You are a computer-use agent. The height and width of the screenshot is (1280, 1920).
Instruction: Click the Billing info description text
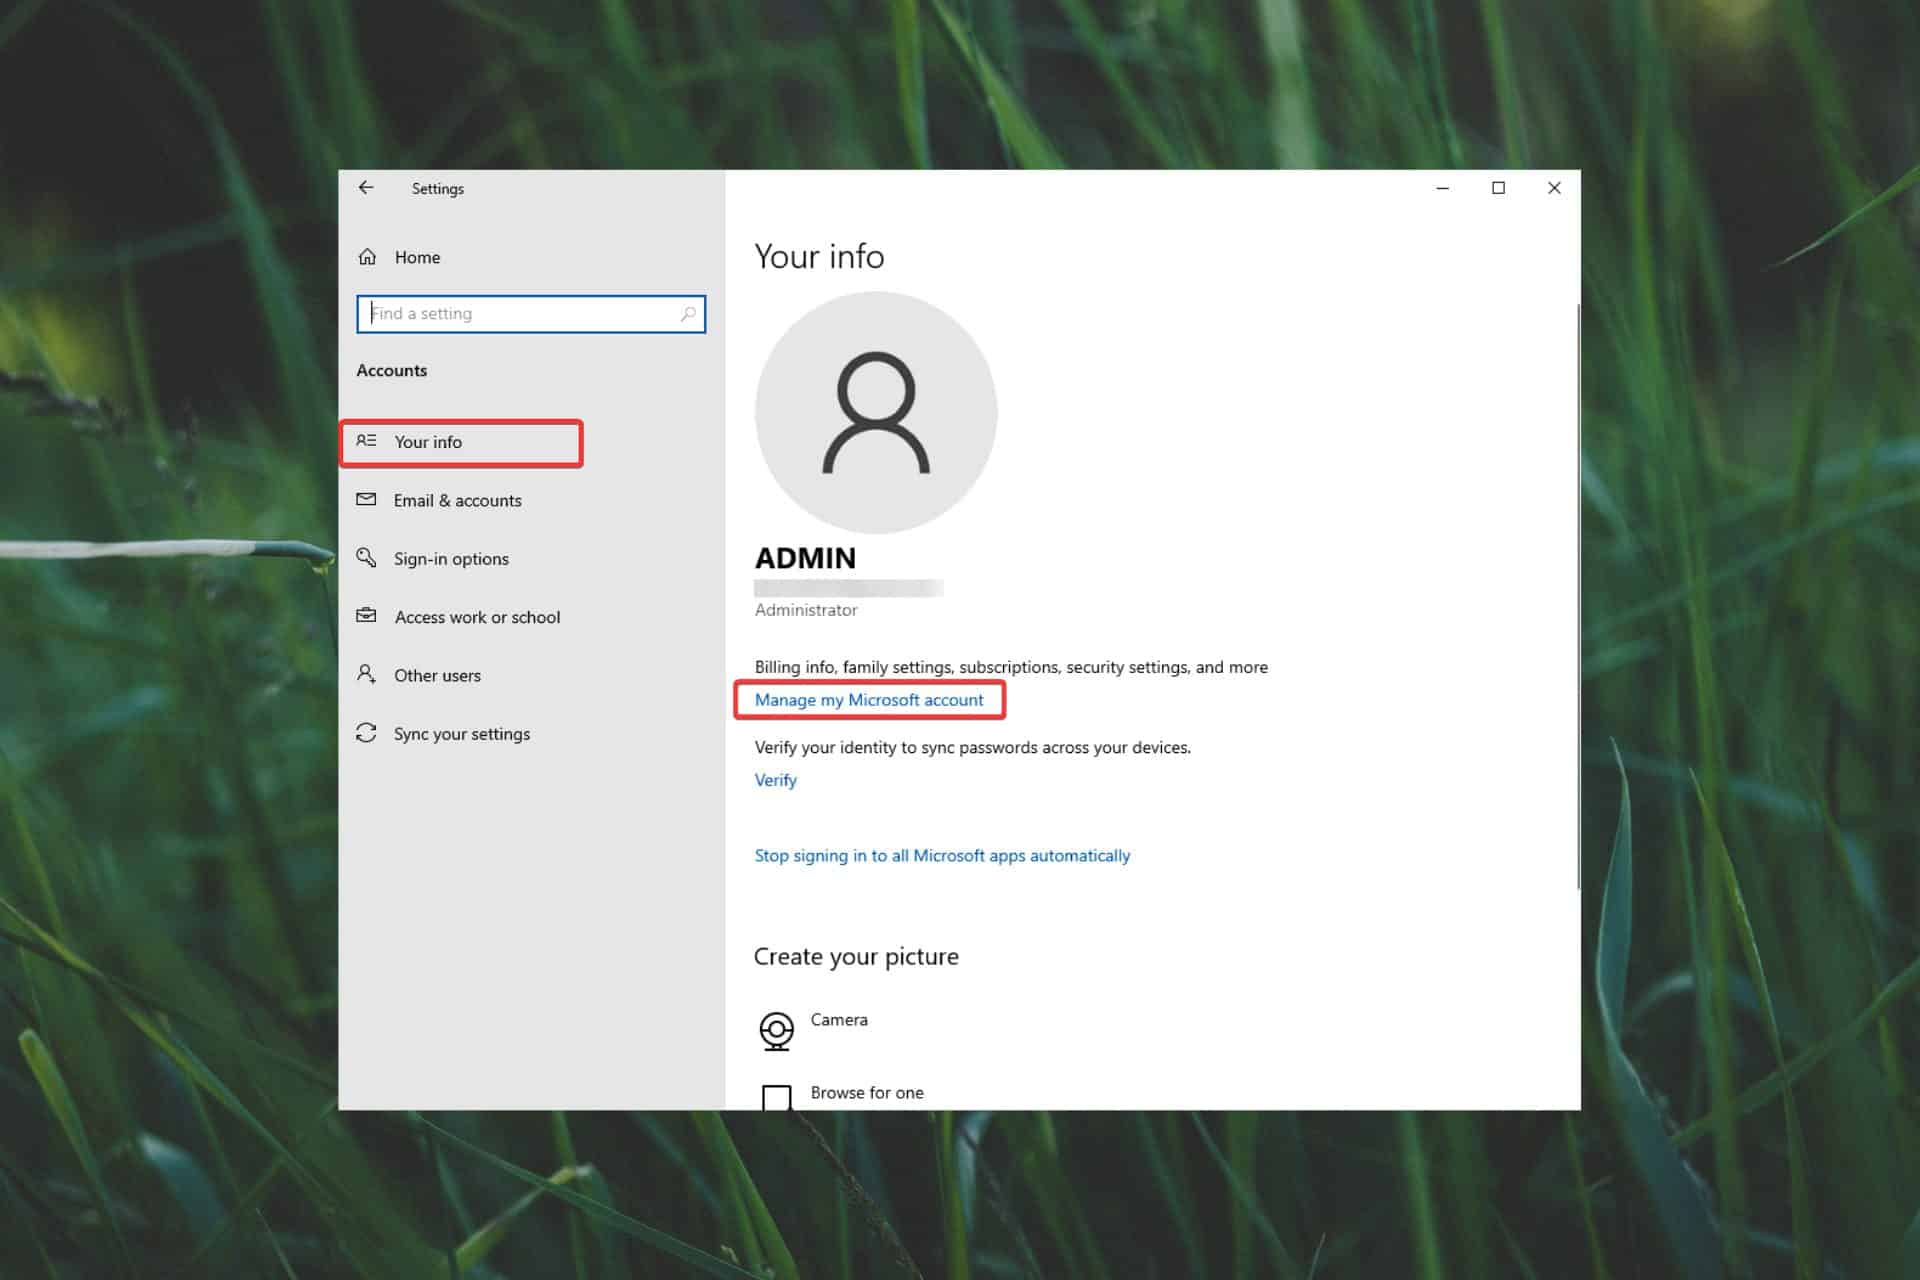[1011, 667]
